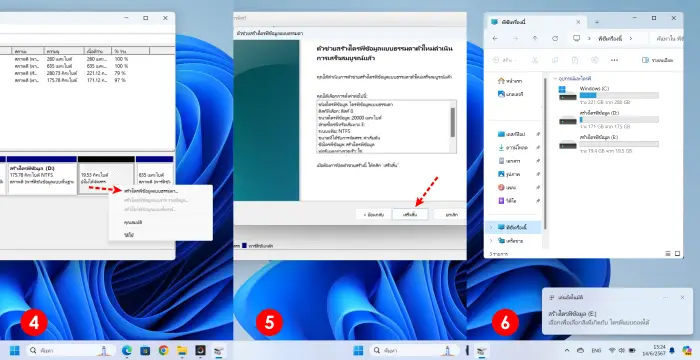
Task: Click the monitor icon in Explorer address bar
Action: tap(576, 38)
